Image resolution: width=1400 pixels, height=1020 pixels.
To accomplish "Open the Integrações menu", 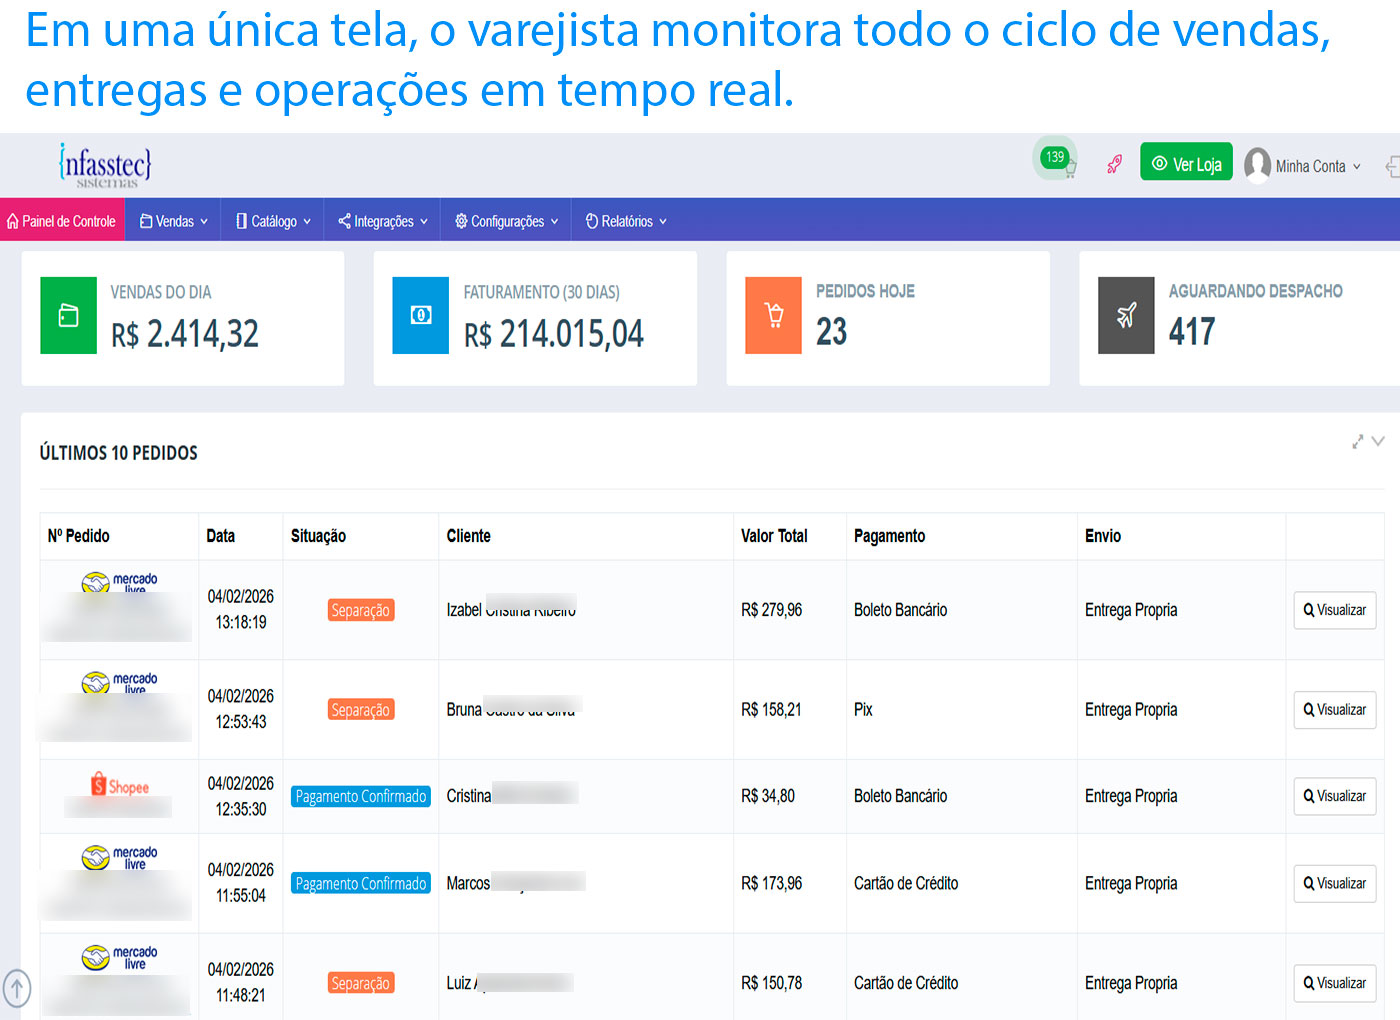I will (x=383, y=221).
